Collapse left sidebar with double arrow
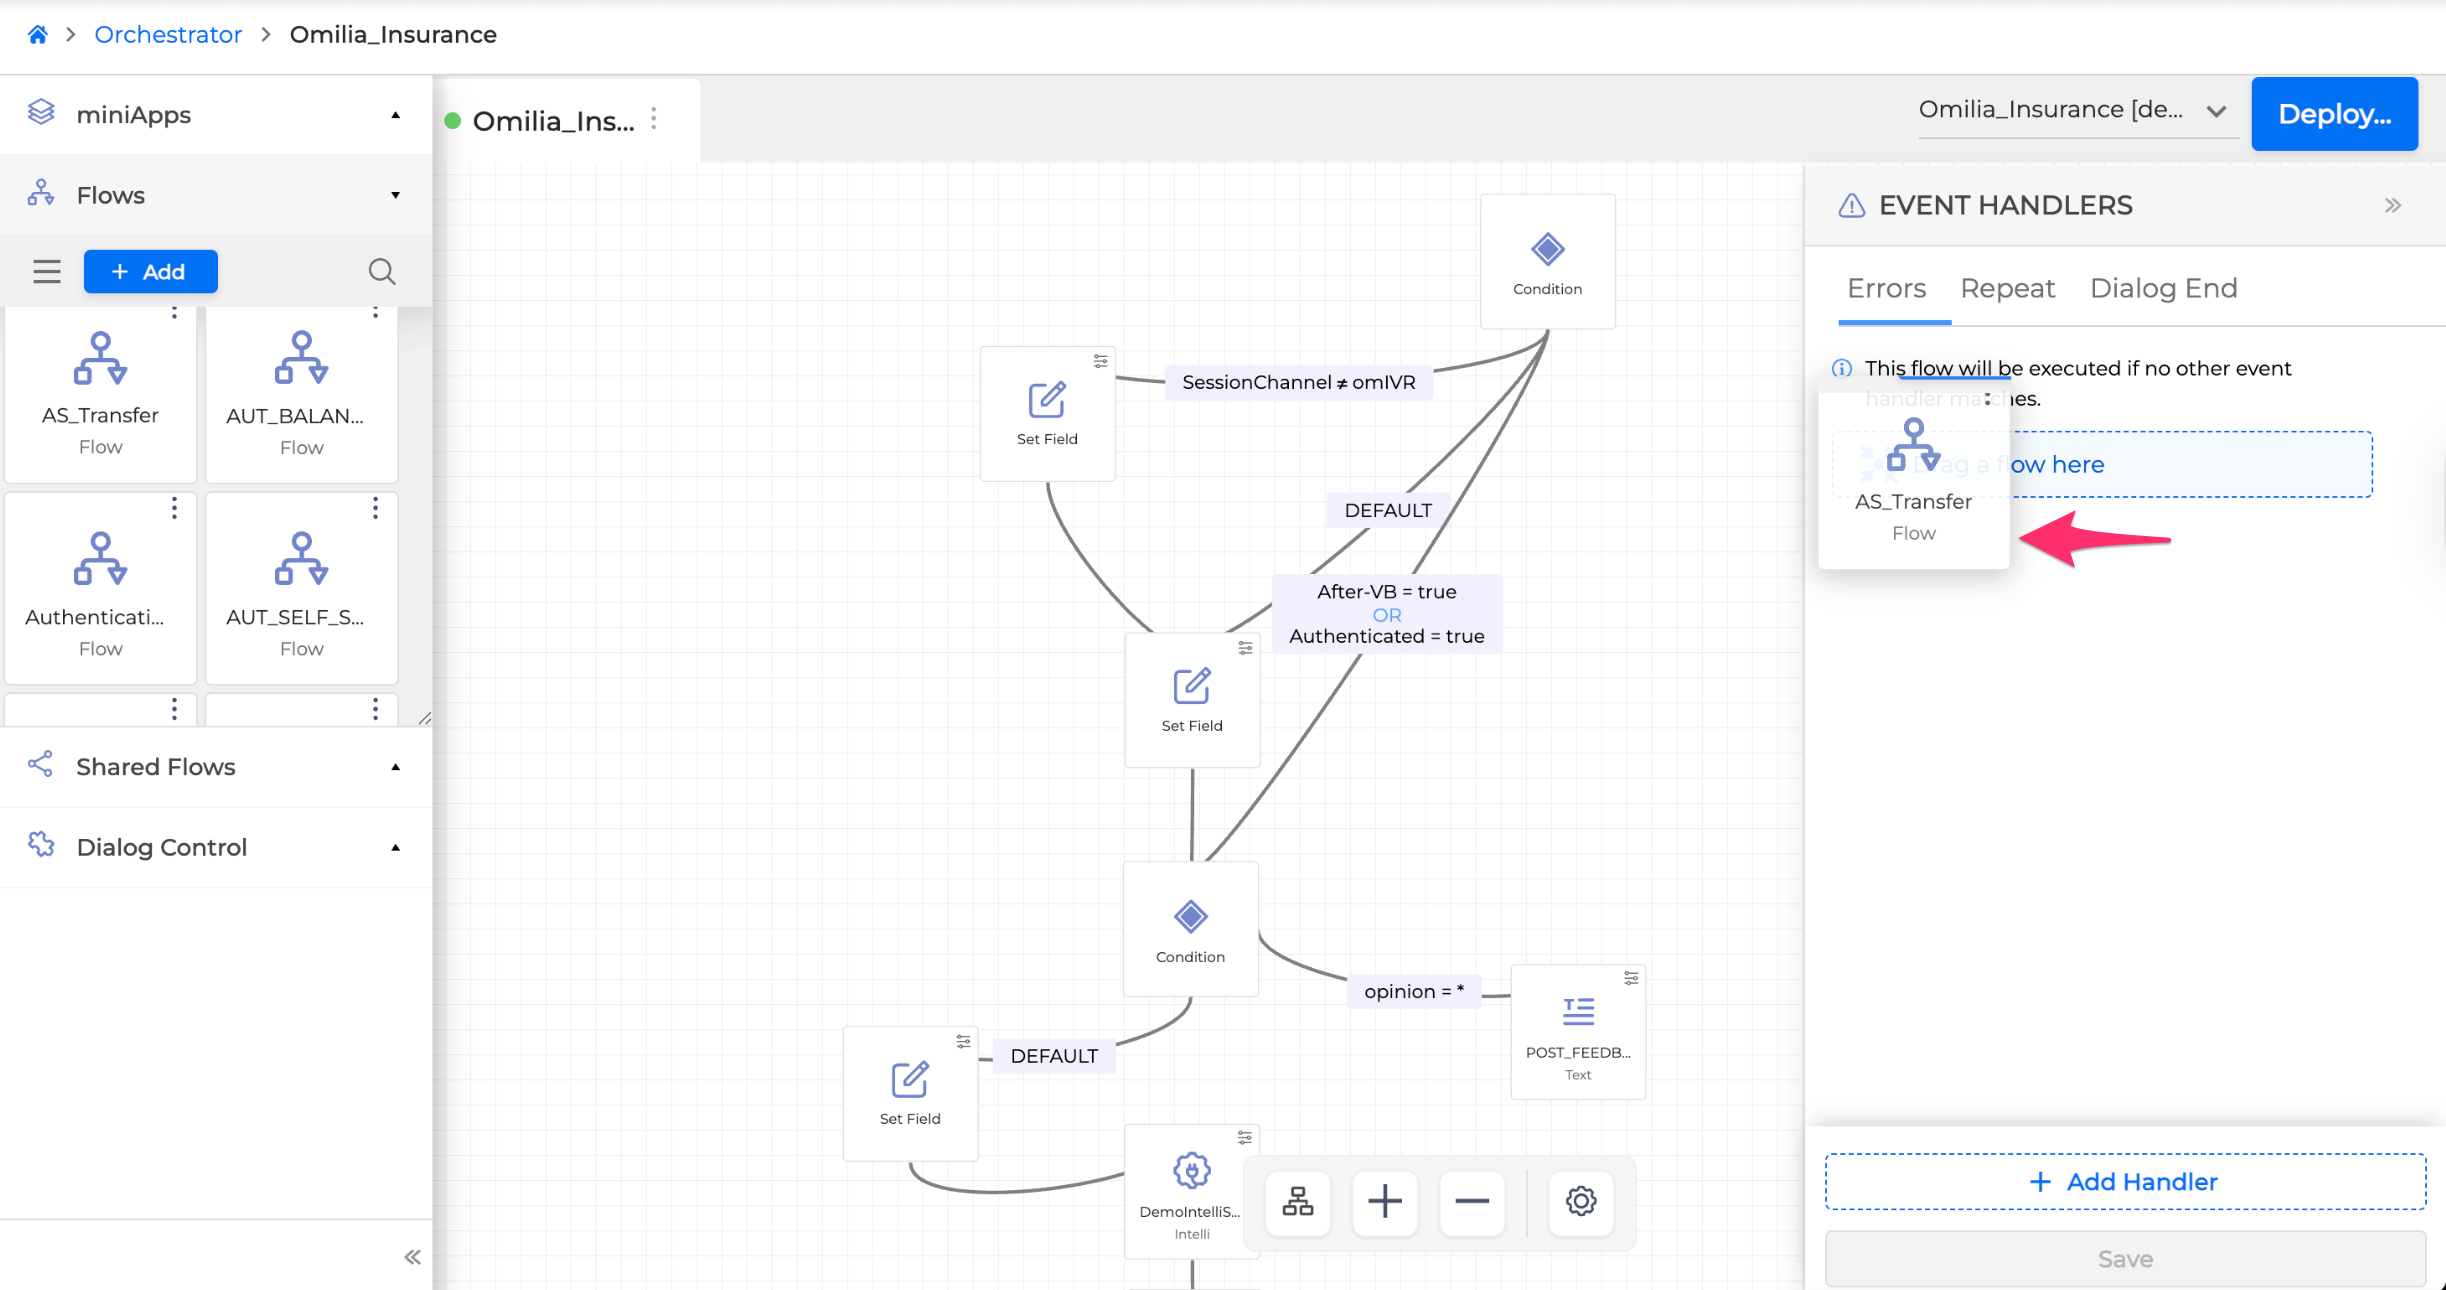2446x1290 pixels. (412, 1257)
